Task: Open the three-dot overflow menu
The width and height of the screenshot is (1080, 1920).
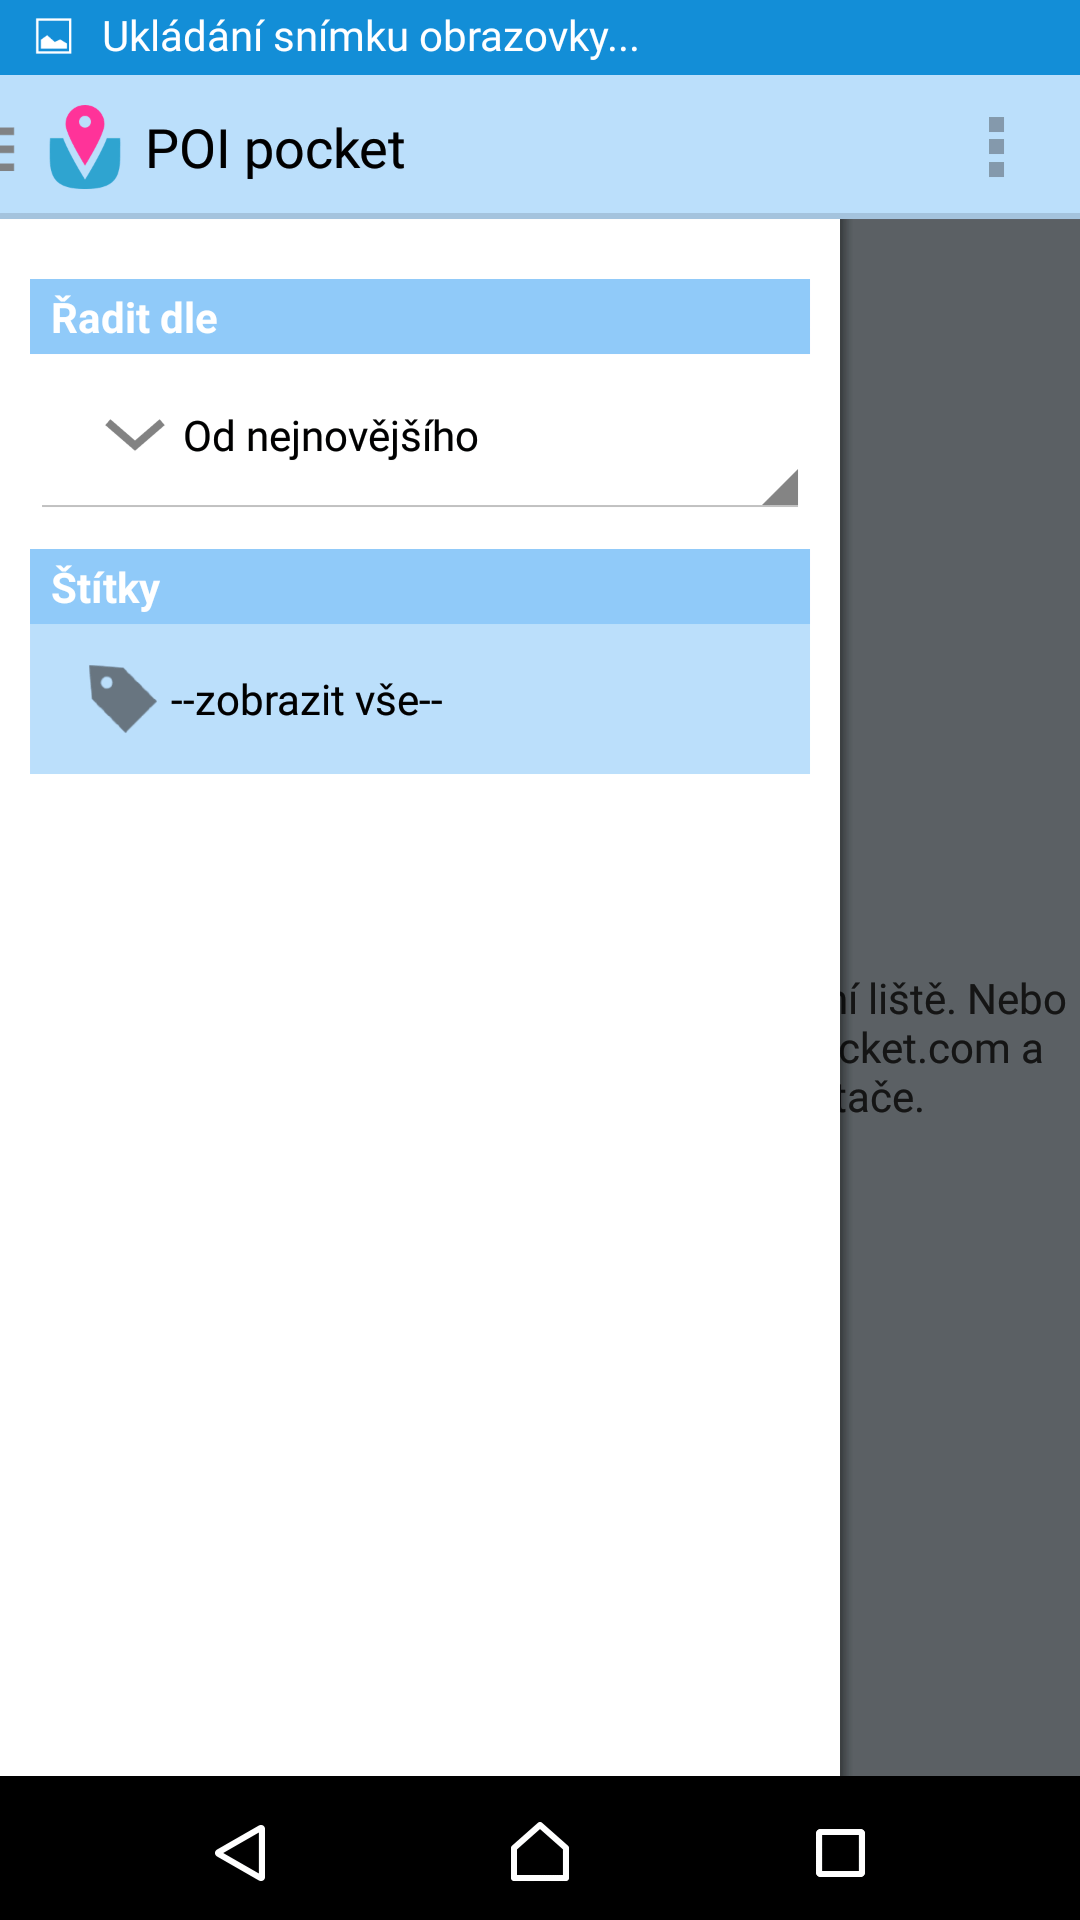Action: (x=996, y=147)
